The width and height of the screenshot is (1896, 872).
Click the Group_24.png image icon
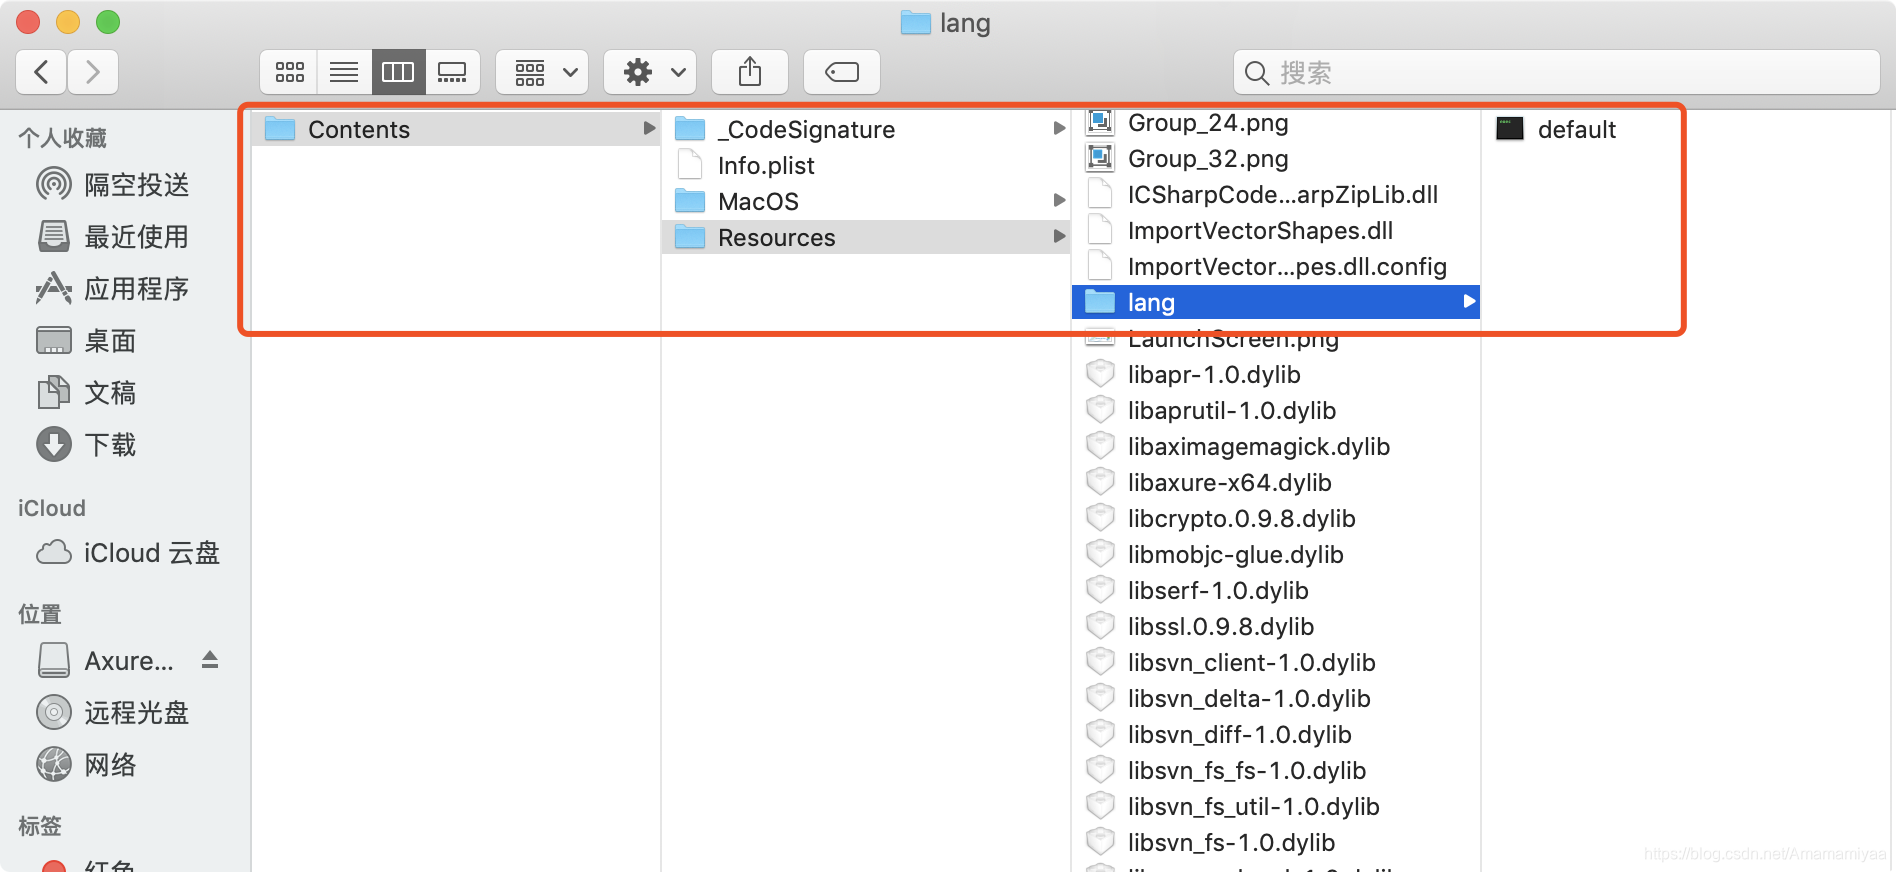click(1100, 122)
